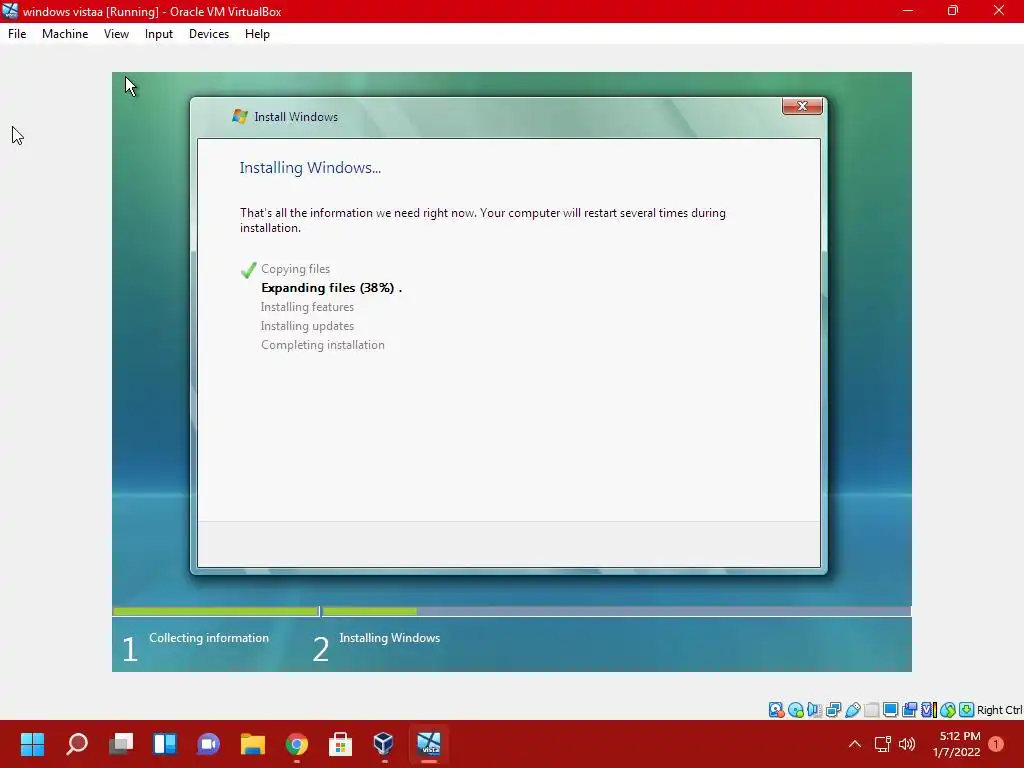1024x768 pixels.
Task: Open the Help menu
Action: click(x=257, y=34)
